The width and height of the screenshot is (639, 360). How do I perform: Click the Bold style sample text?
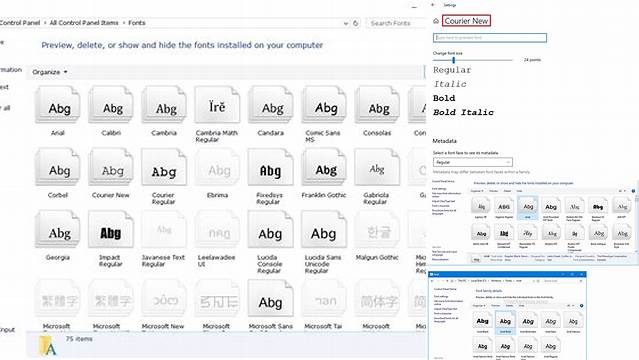(x=444, y=98)
